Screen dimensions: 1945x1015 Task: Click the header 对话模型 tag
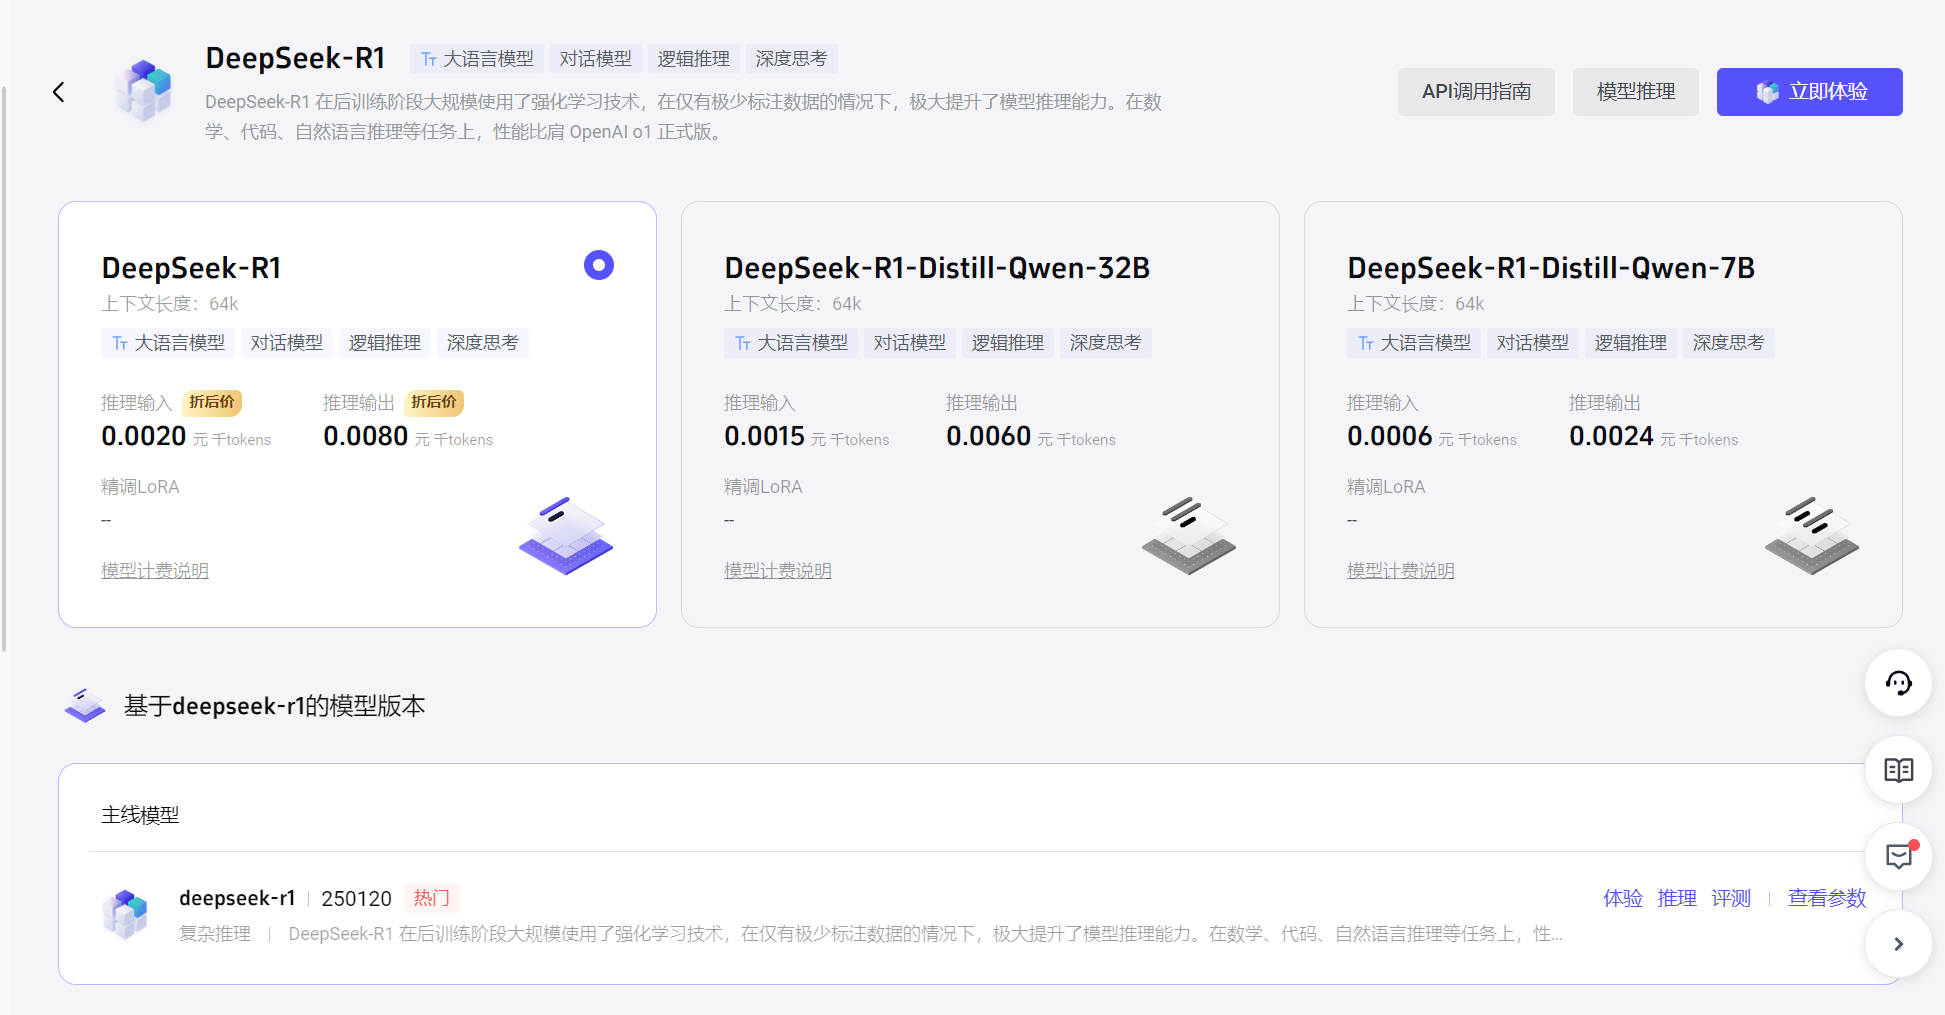point(595,59)
